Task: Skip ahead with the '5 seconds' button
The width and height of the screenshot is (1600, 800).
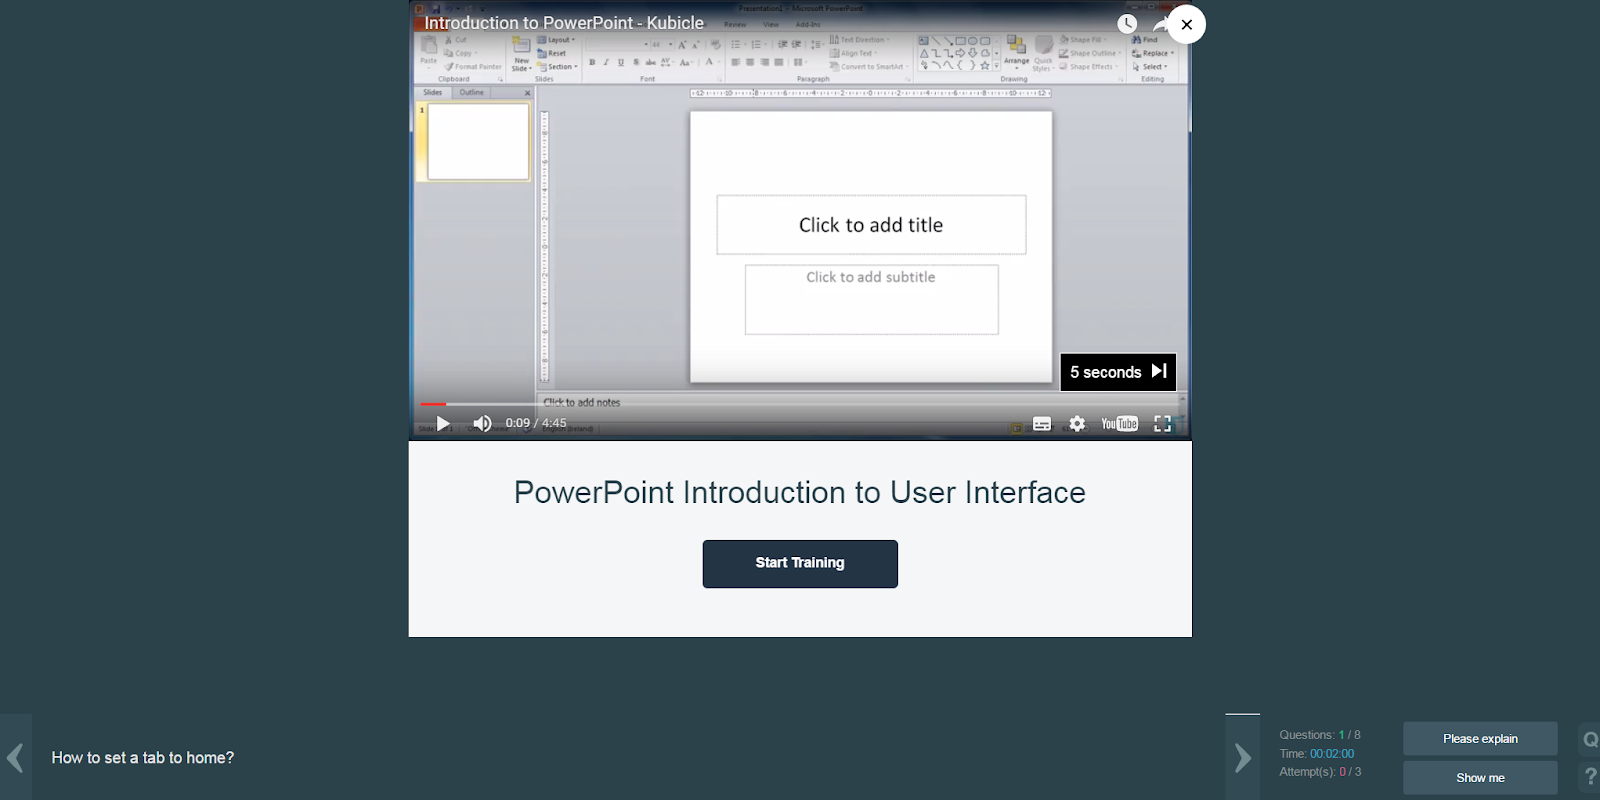Action: [x=1118, y=371]
